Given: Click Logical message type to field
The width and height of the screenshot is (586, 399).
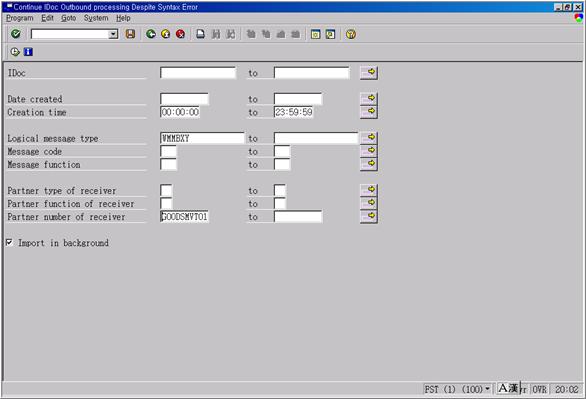Looking at the screenshot, I should pyautogui.click(x=316, y=138).
